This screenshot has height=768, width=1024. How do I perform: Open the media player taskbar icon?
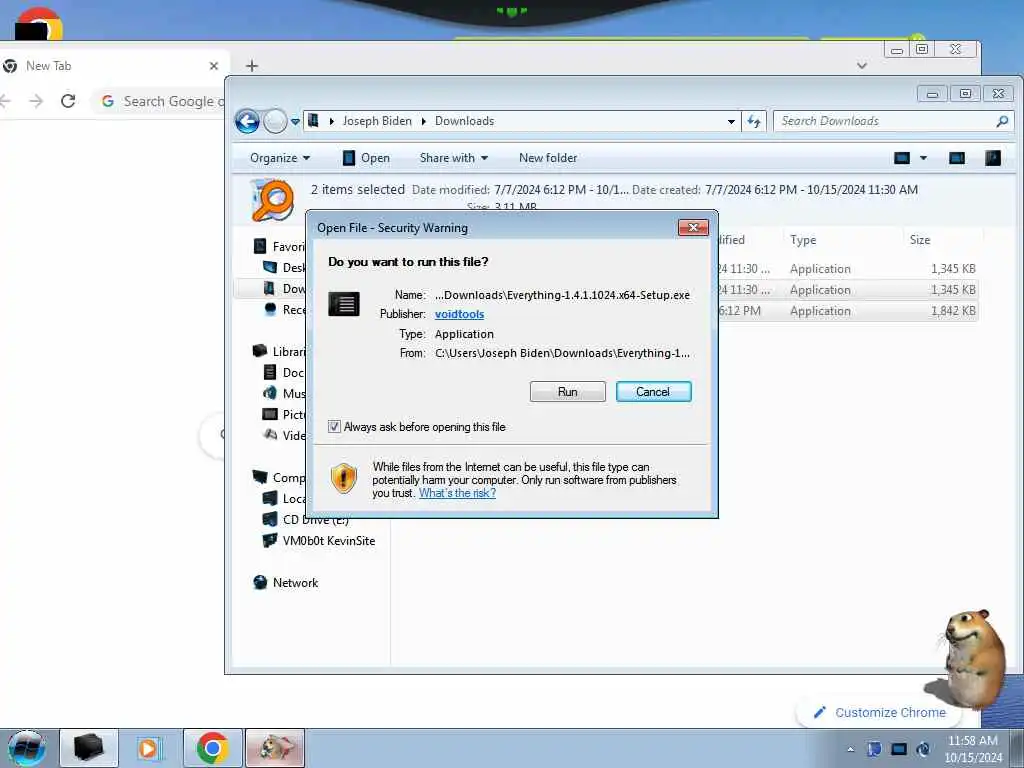148,748
